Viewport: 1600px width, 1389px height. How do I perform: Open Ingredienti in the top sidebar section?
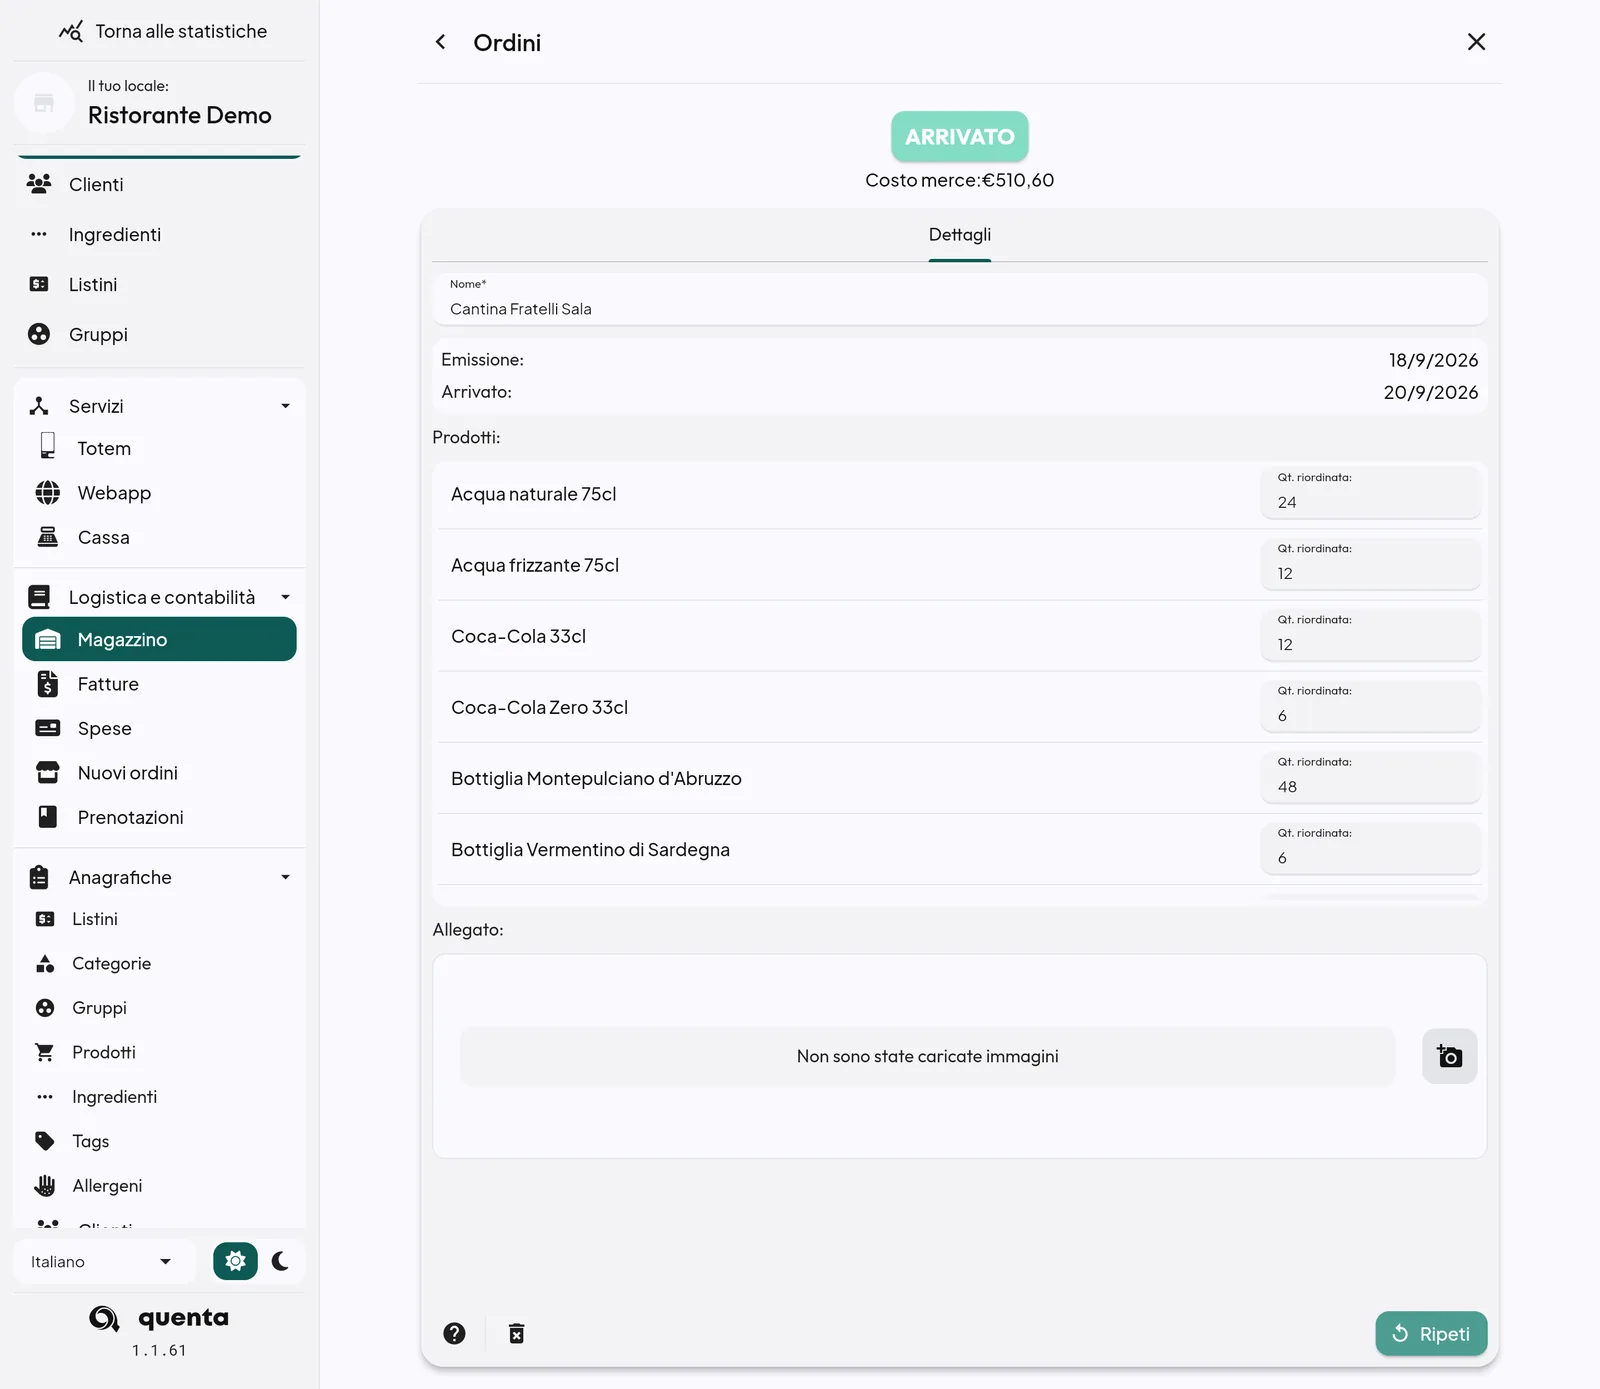[x=160, y=234]
